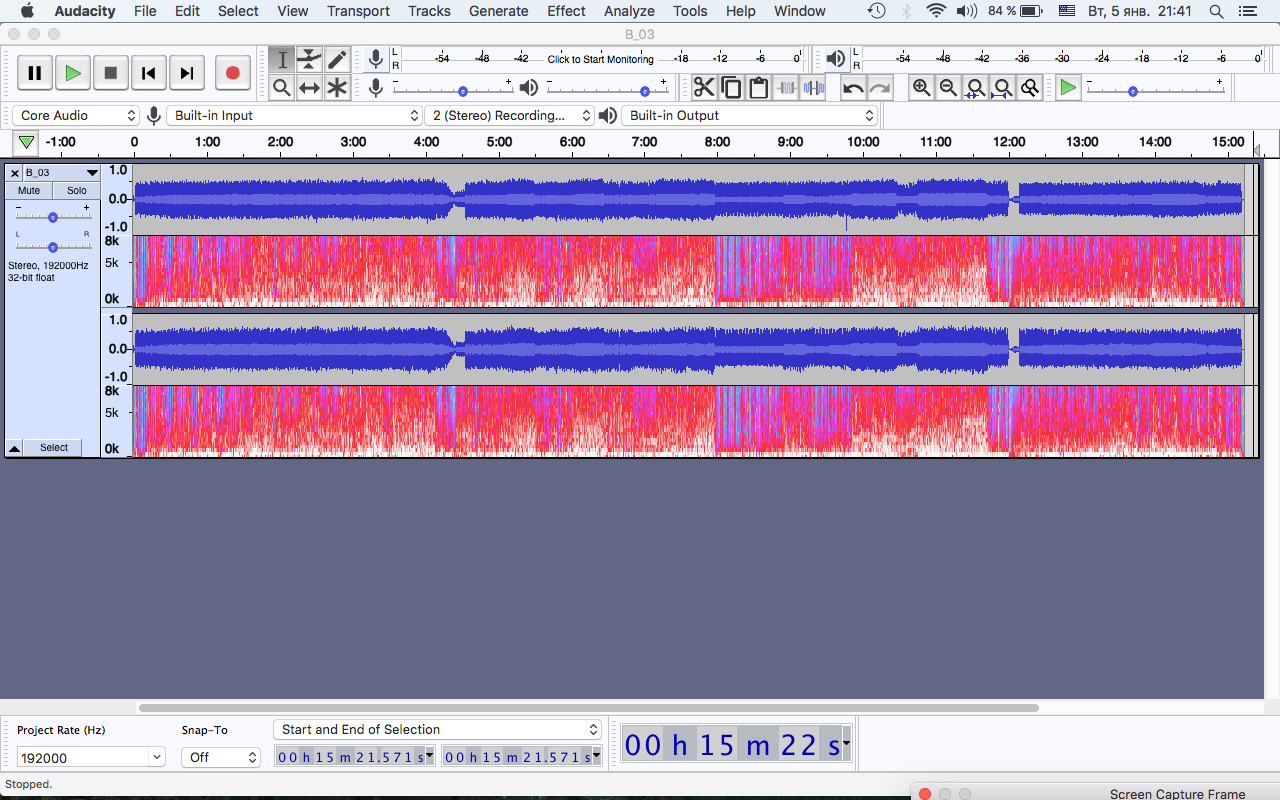Screen dimensions: 1280x800
Task: Open the Built-in Input device dropdown
Action: [295, 116]
